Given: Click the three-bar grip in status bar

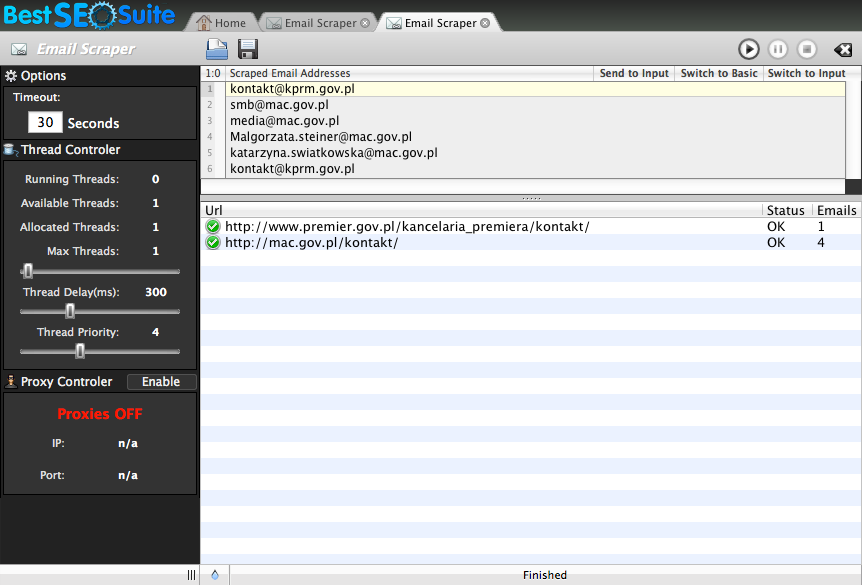Looking at the screenshot, I should [191, 575].
